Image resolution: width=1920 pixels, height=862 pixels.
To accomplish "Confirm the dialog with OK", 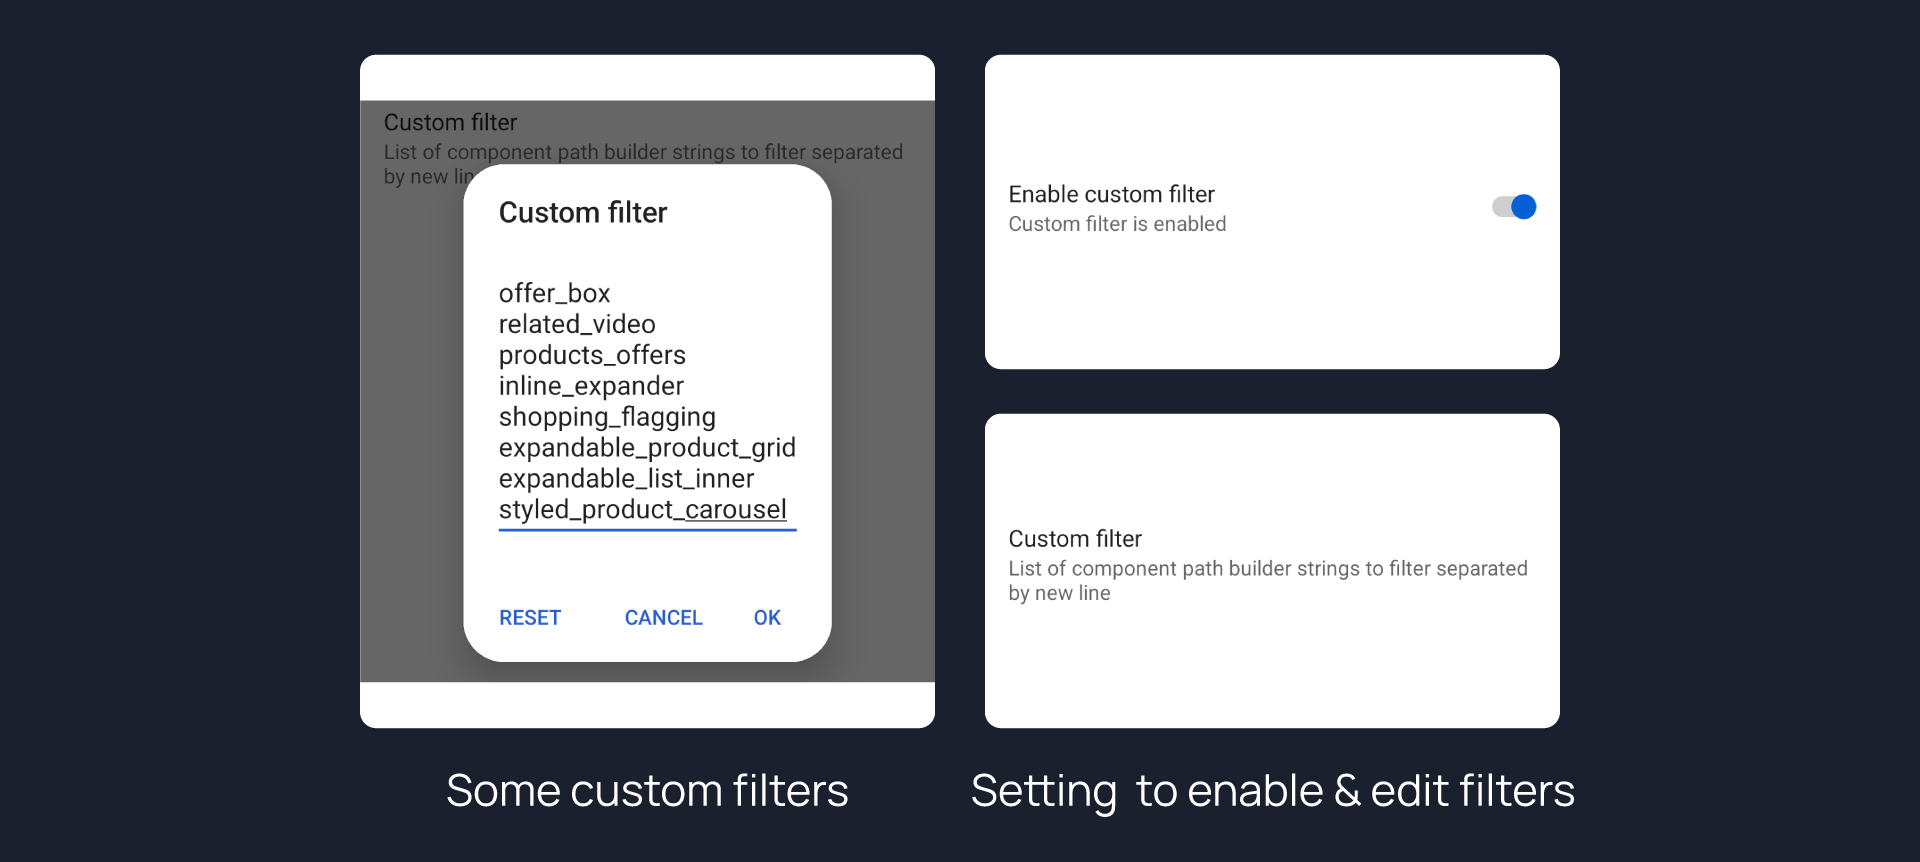I will (767, 618).
